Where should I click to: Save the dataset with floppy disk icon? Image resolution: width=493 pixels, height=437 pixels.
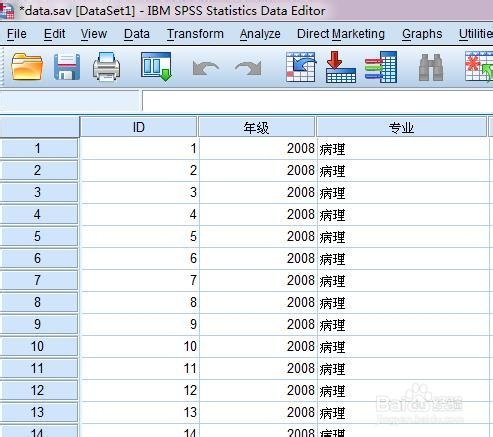(67, 67)
